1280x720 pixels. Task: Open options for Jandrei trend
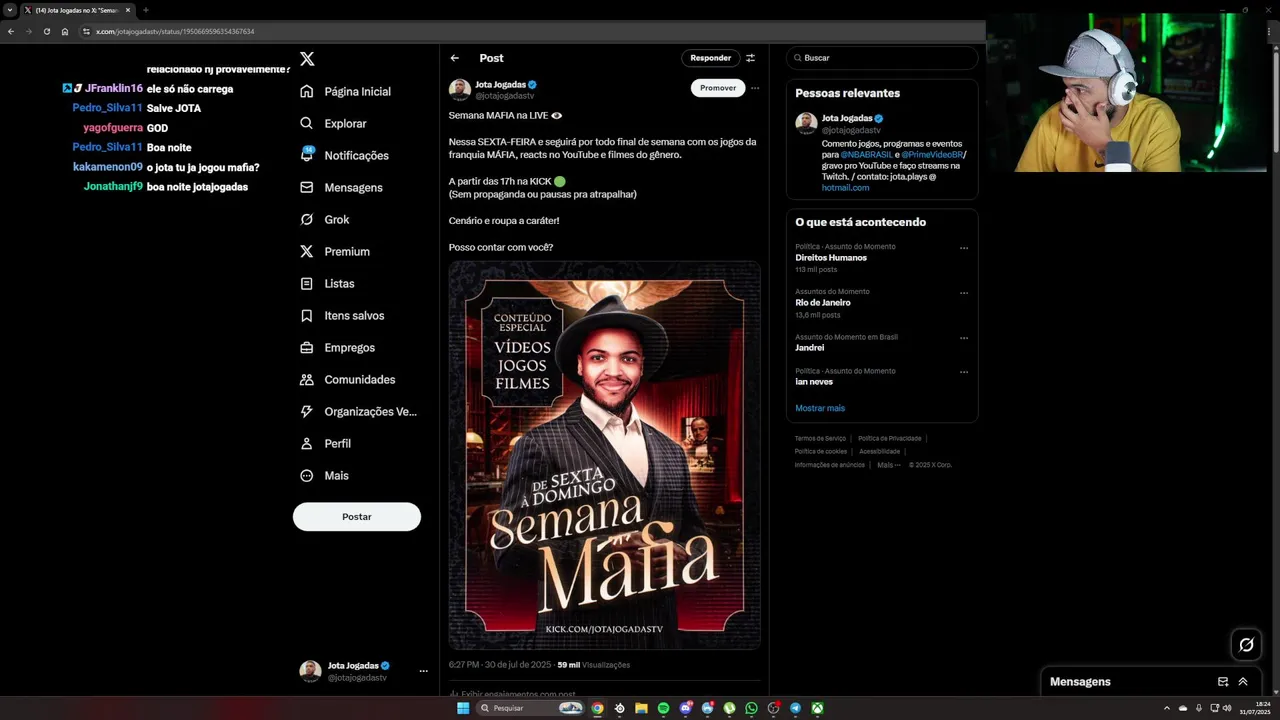coord(964,338)
